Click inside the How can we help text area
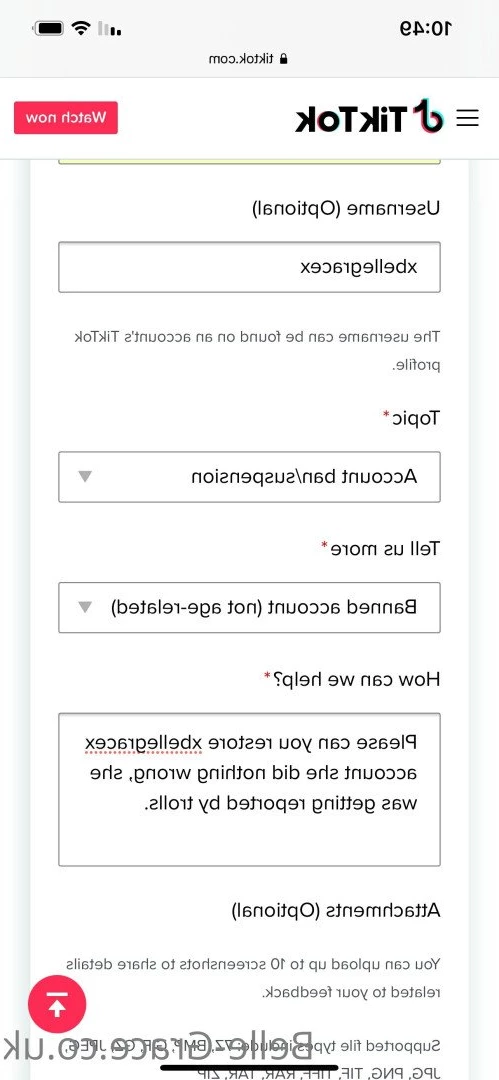 [x=250, y=789]
